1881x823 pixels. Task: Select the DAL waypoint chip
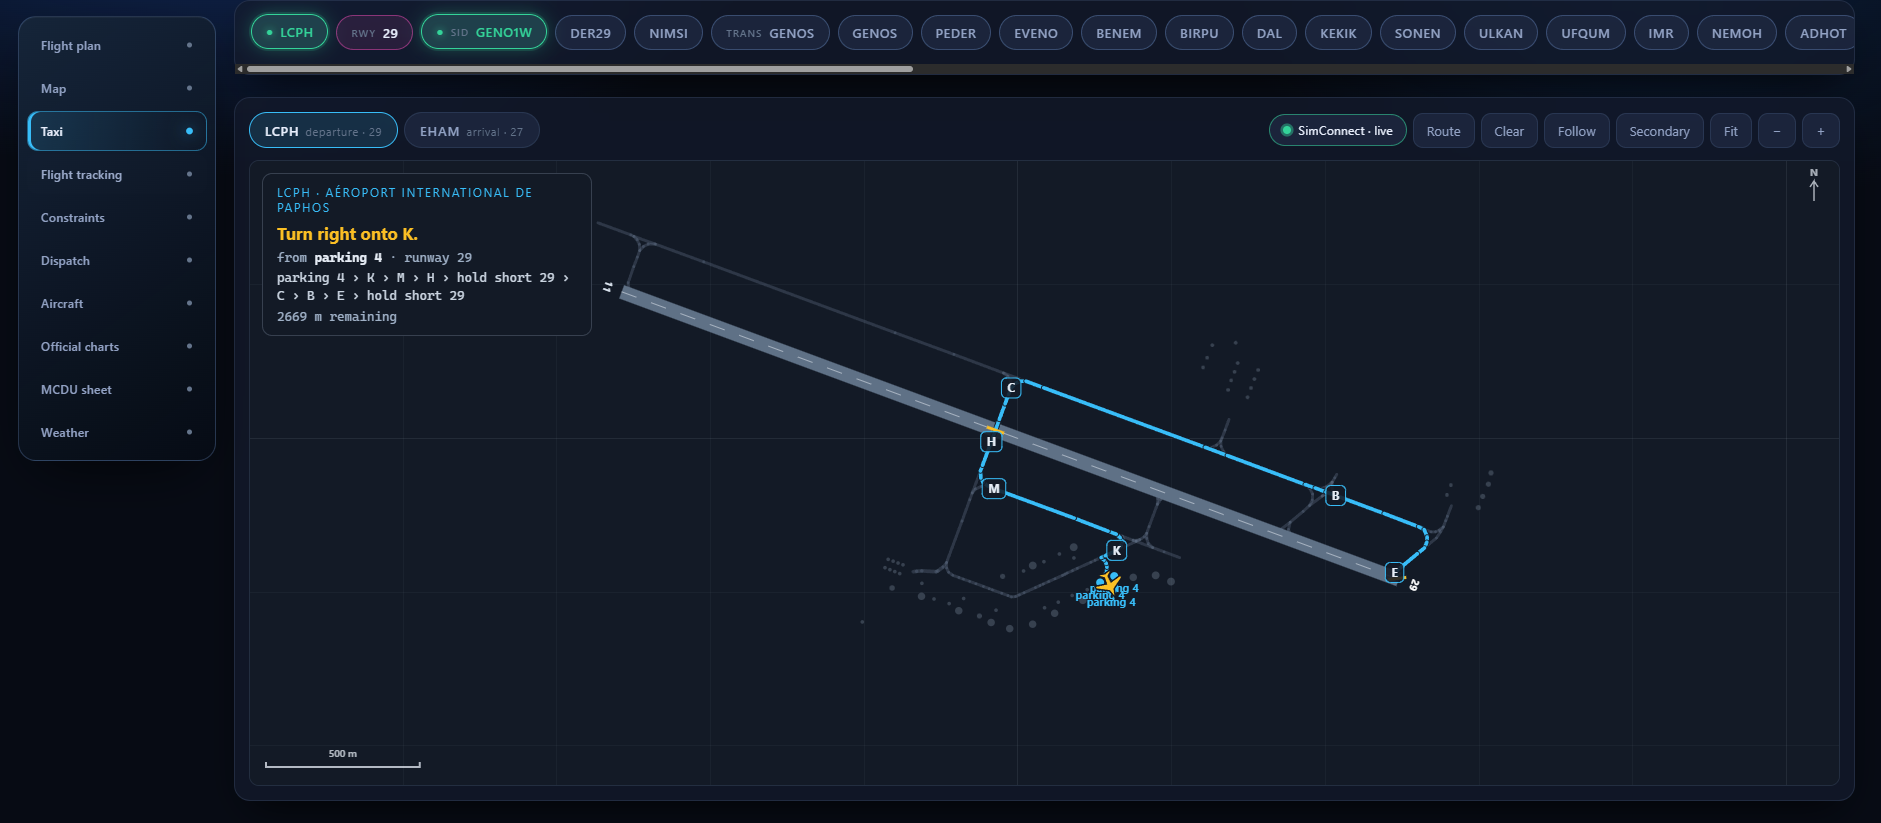coord(1270,33)
